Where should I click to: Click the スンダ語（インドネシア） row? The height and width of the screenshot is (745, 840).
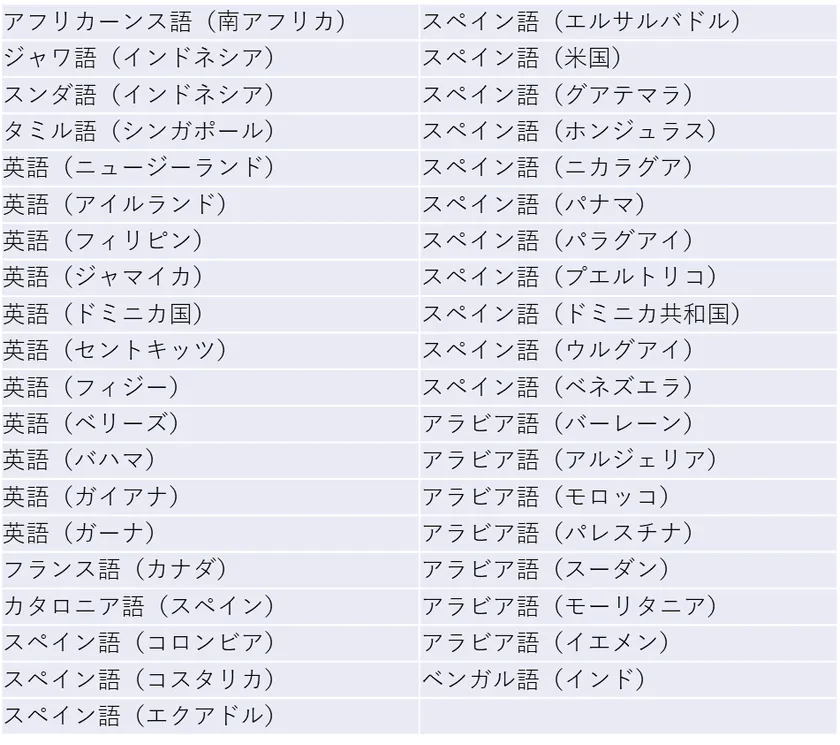[138, 95]
